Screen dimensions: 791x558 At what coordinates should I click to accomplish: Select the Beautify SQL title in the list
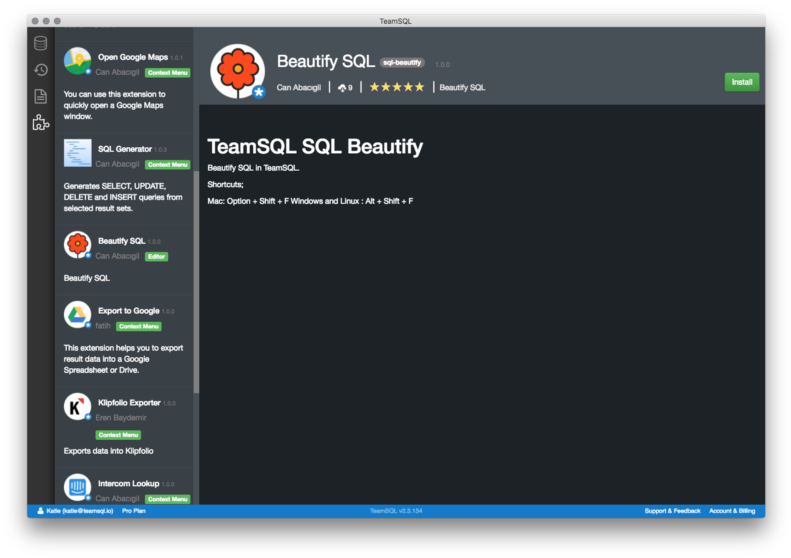(122, 241)
